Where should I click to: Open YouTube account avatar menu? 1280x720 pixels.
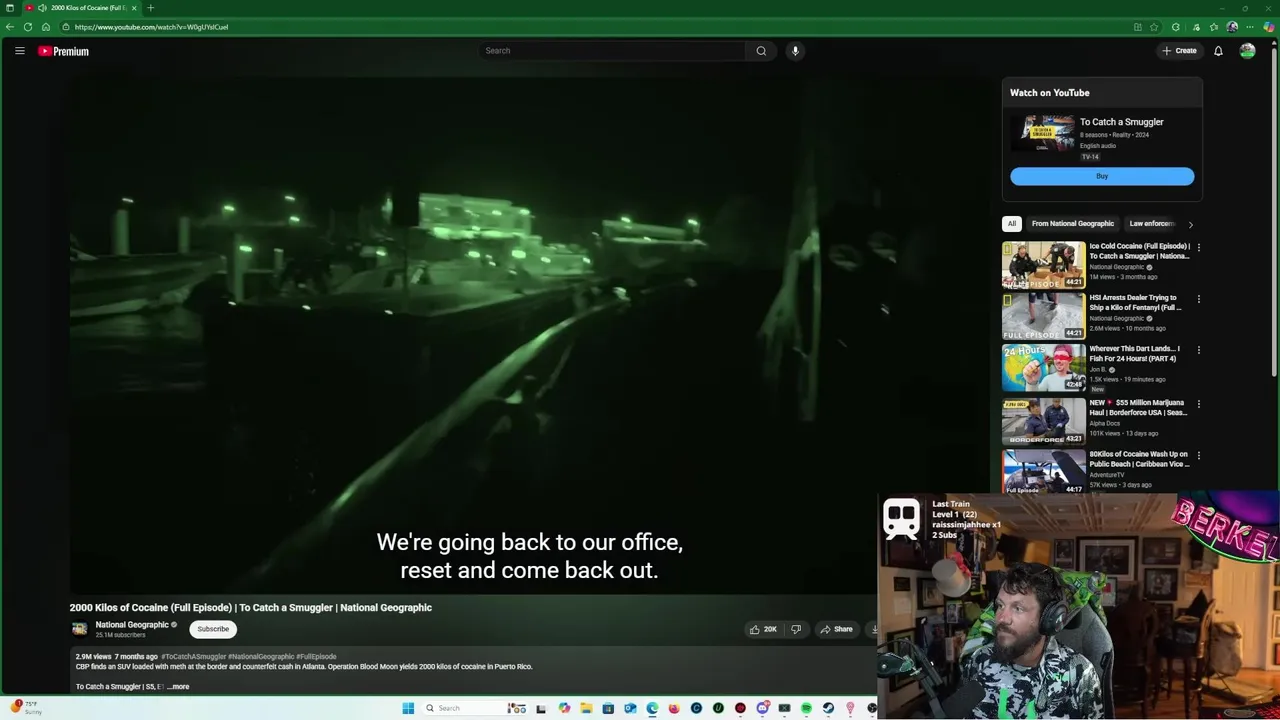pyautogui.click(x=1247, y=51)
